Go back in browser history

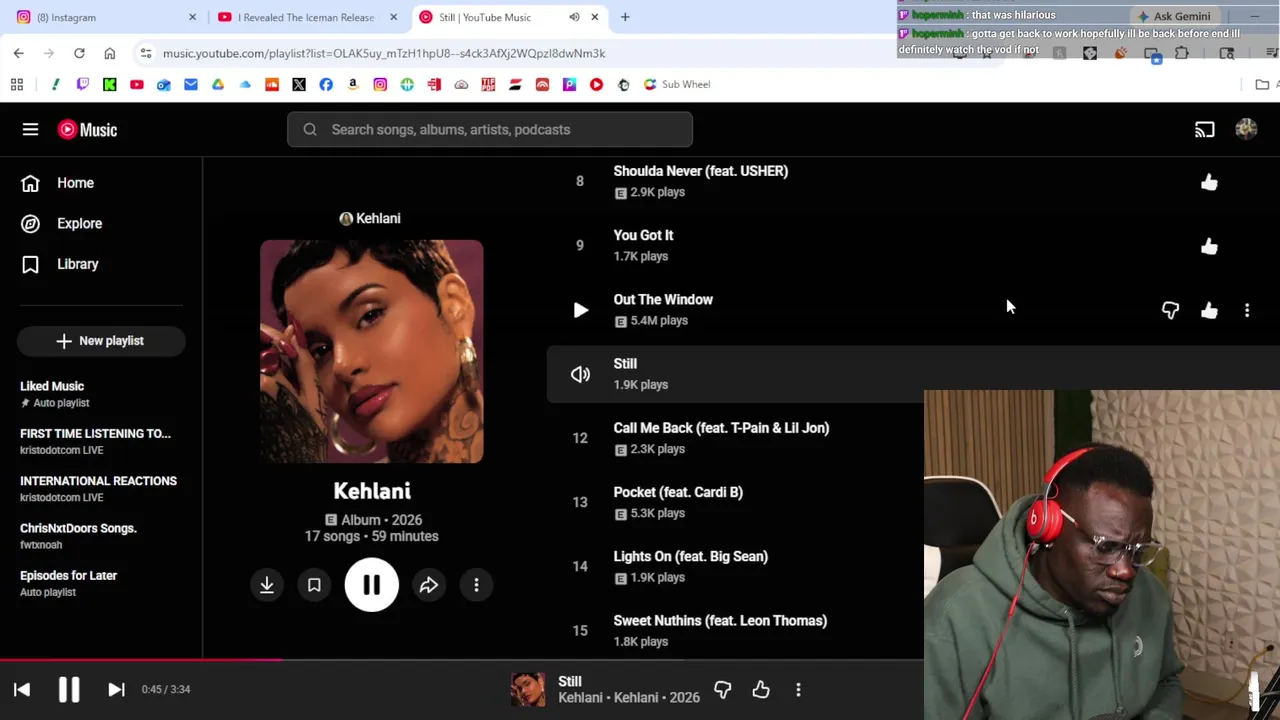(x=19, y=53)
